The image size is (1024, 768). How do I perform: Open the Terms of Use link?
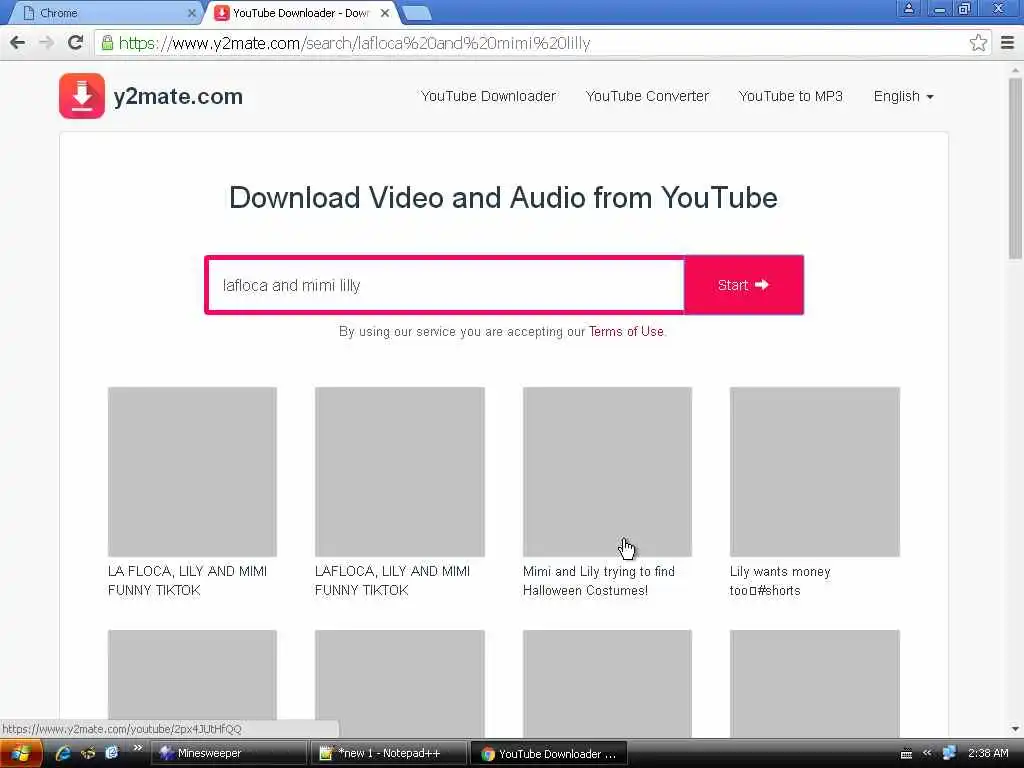(x=626, y=332)
